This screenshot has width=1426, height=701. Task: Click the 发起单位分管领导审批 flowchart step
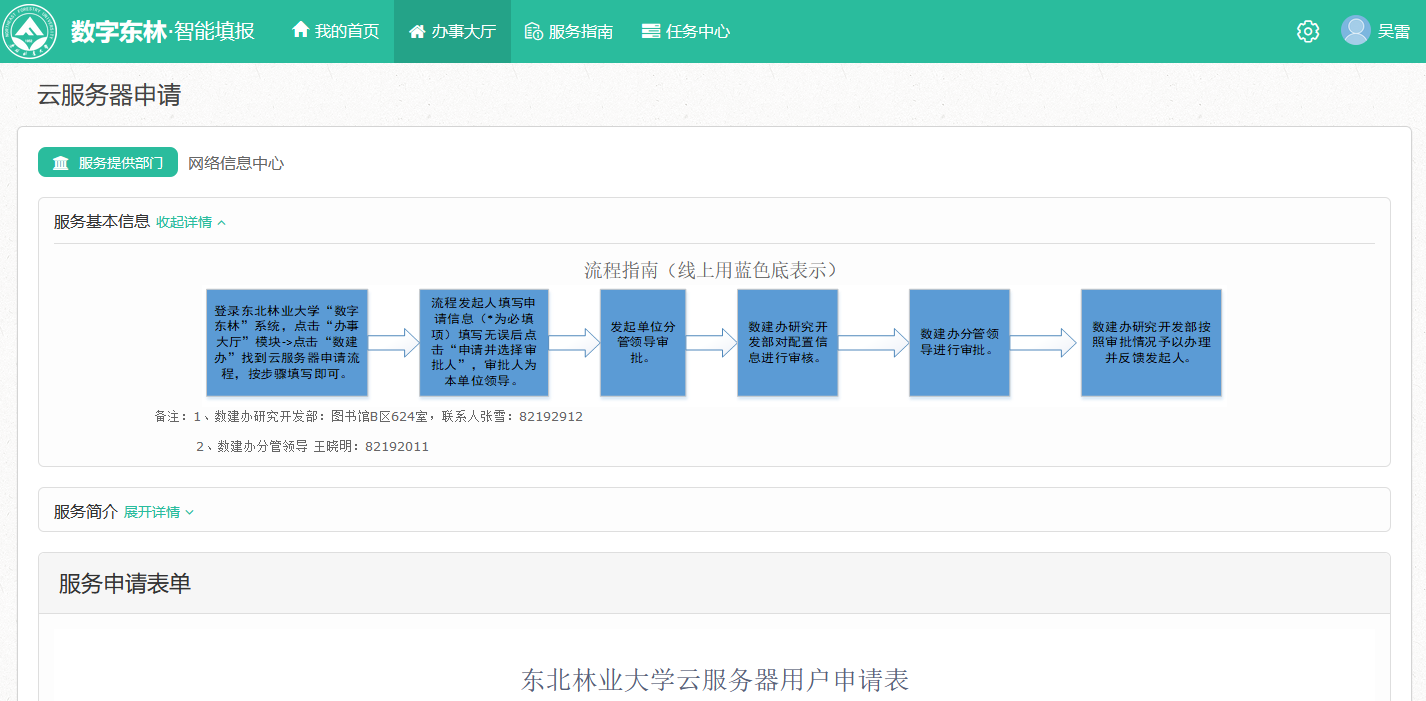coord(642,343)
